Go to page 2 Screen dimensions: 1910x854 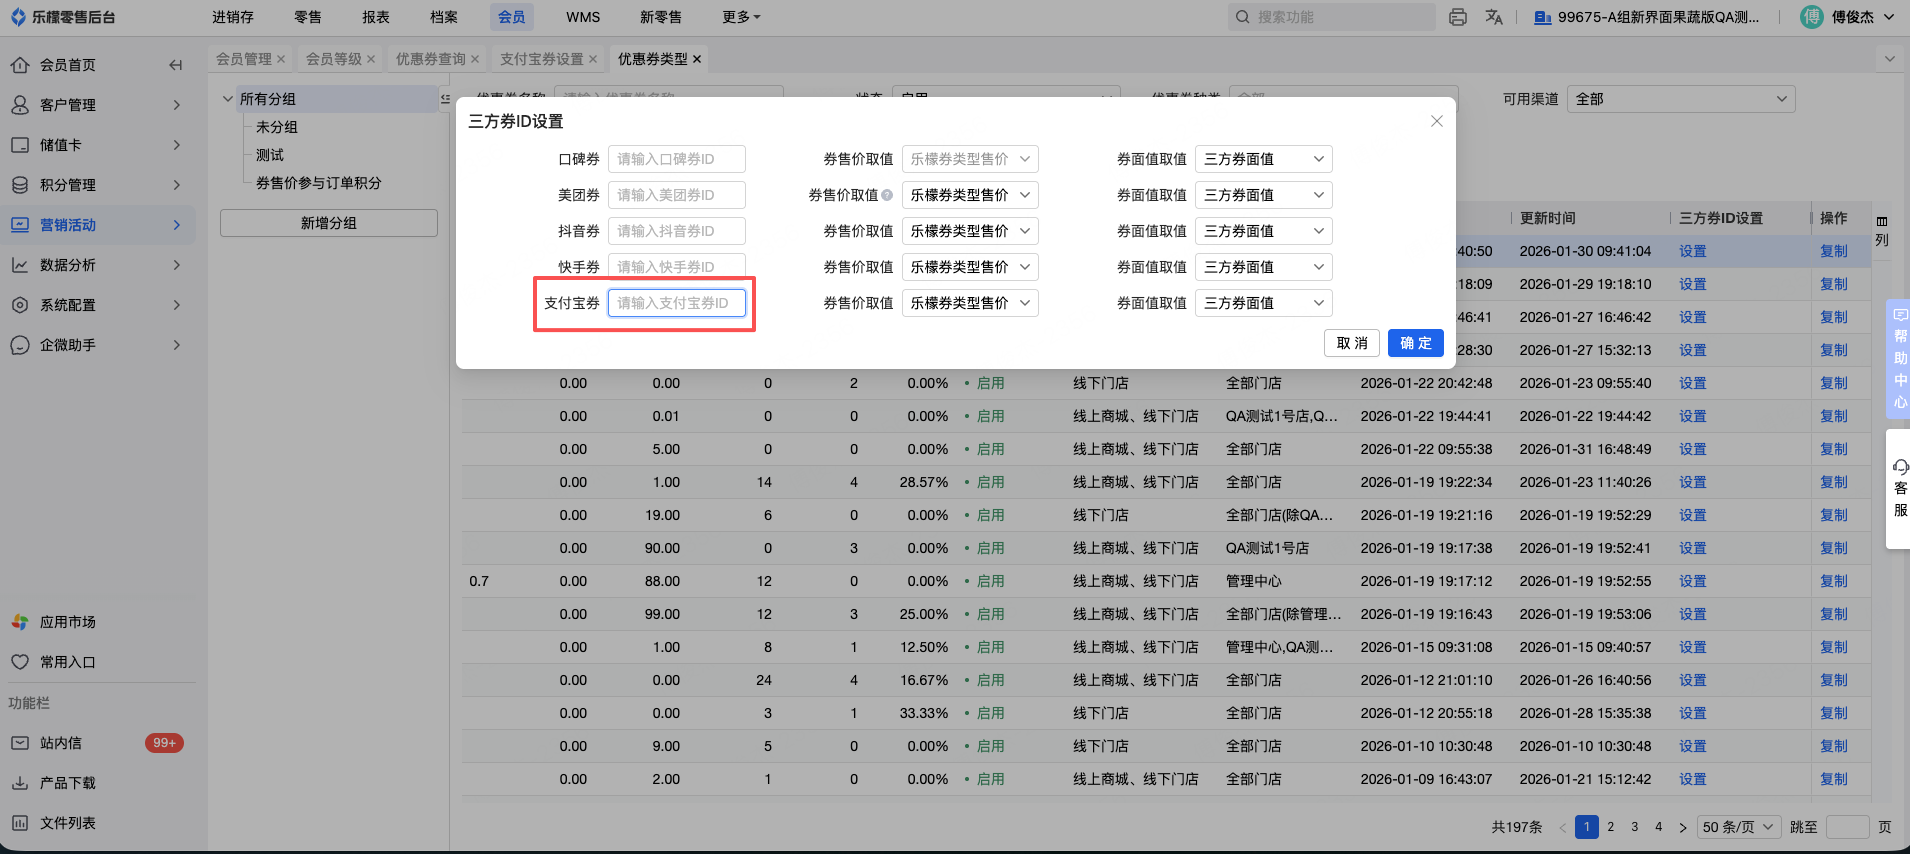[1611, 827]
